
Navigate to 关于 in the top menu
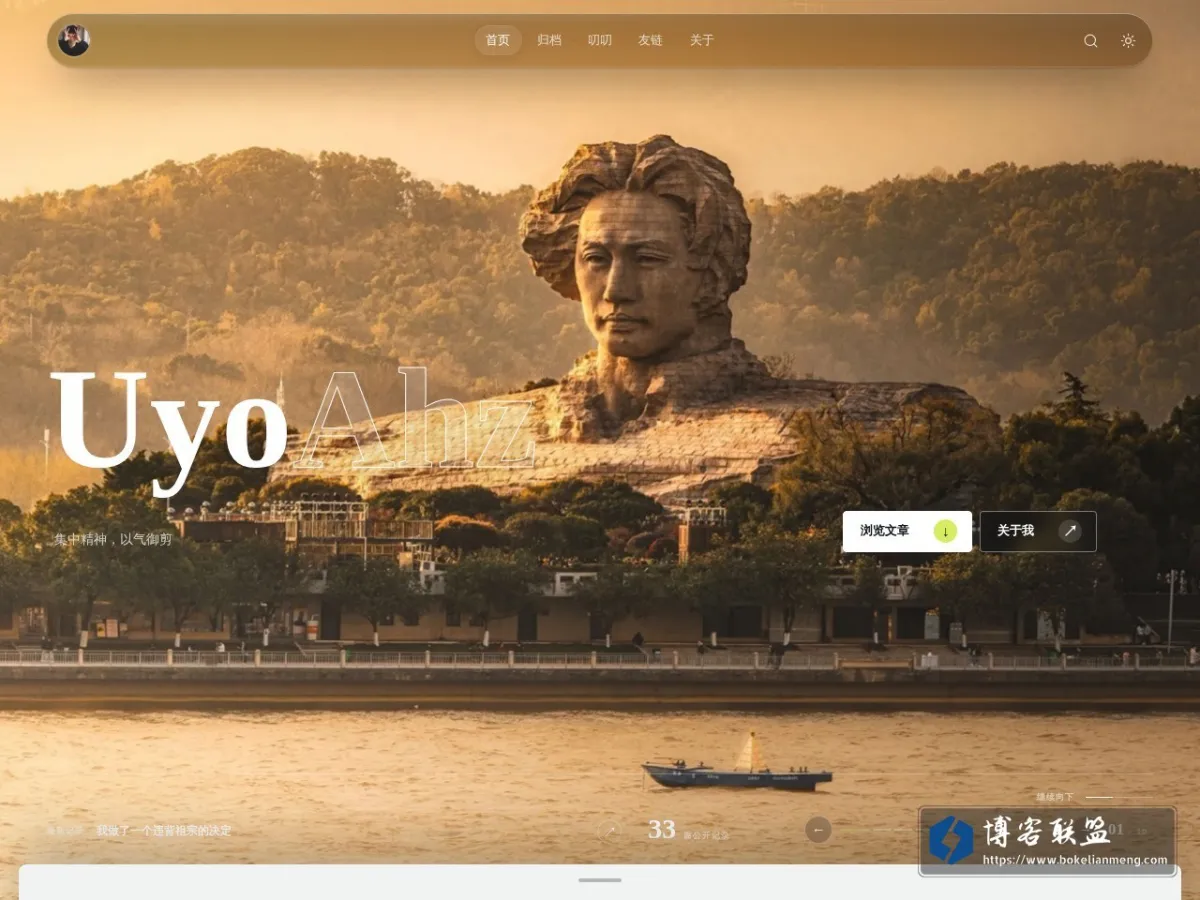pyautogui.click(x=702, y=41)
